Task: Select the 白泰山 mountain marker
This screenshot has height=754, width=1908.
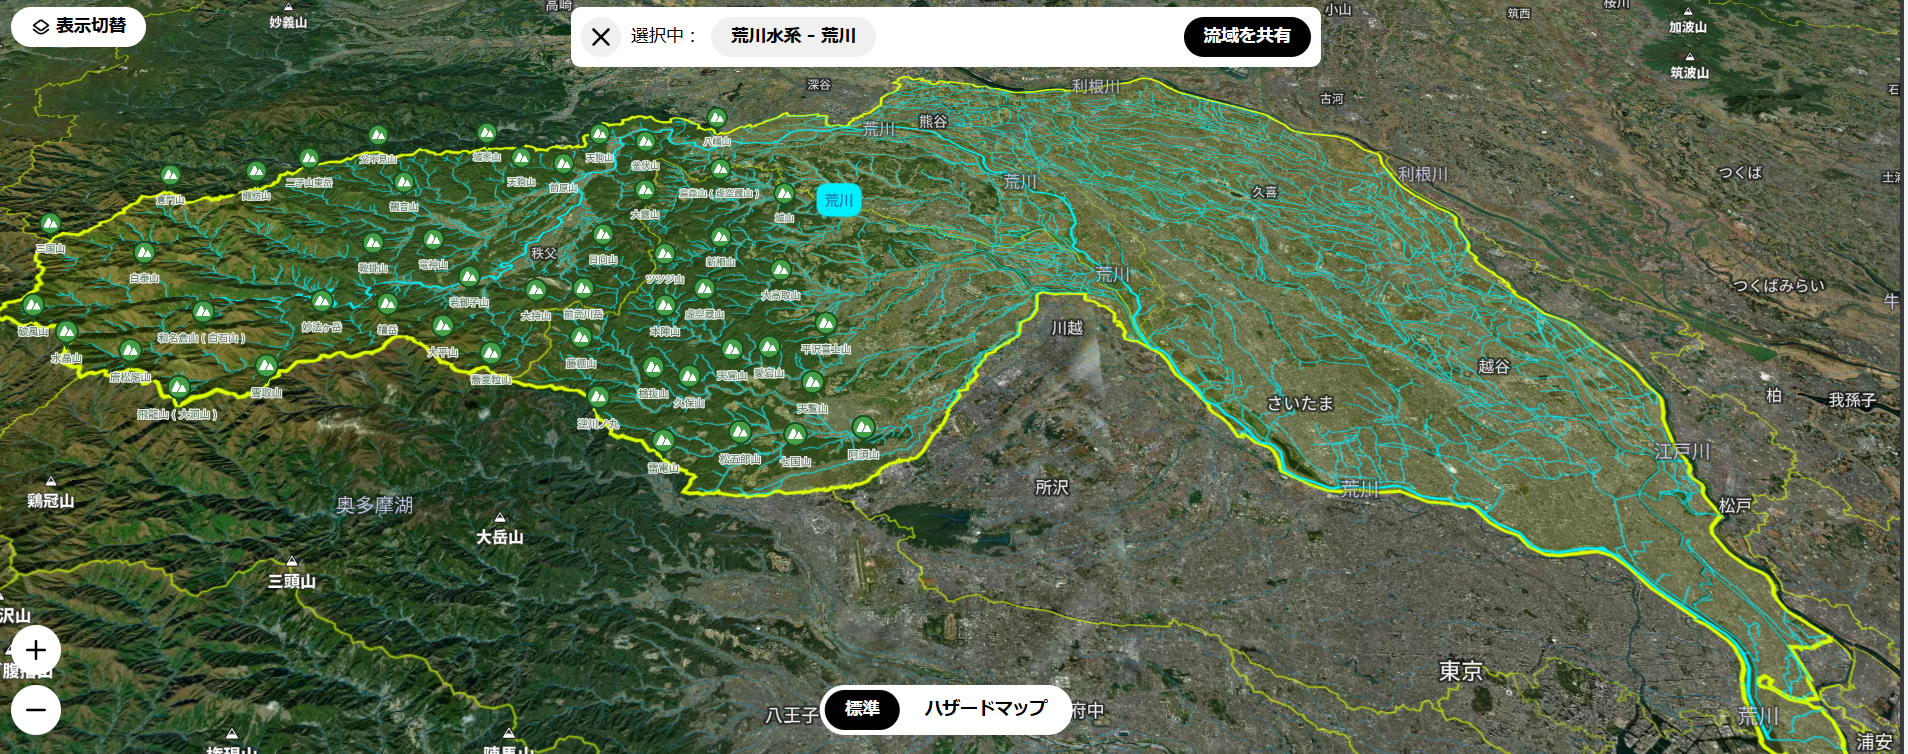Action: coord(144,253)
